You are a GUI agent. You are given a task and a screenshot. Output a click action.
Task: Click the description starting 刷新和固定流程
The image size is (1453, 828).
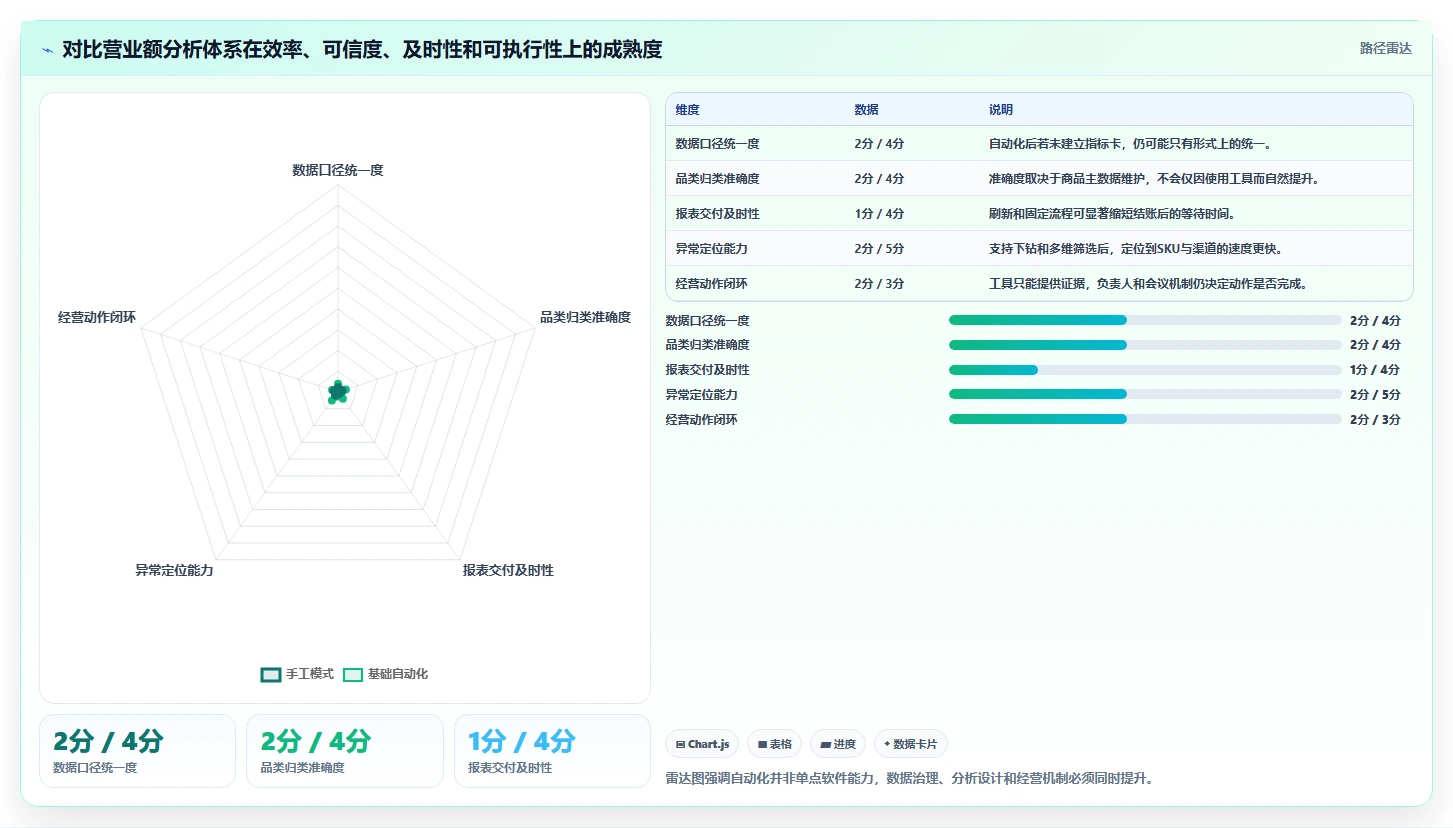1112,214
